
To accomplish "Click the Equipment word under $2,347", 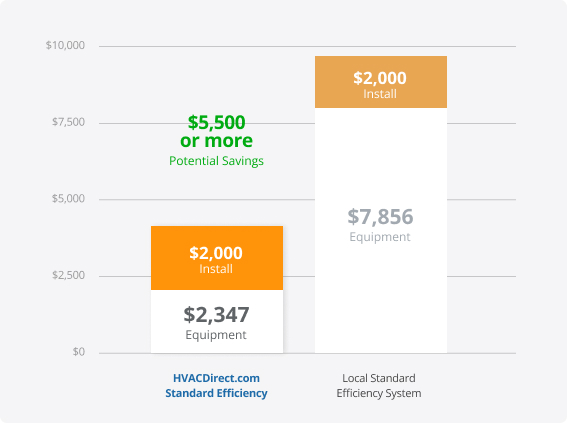I will [x=216, y=335].
